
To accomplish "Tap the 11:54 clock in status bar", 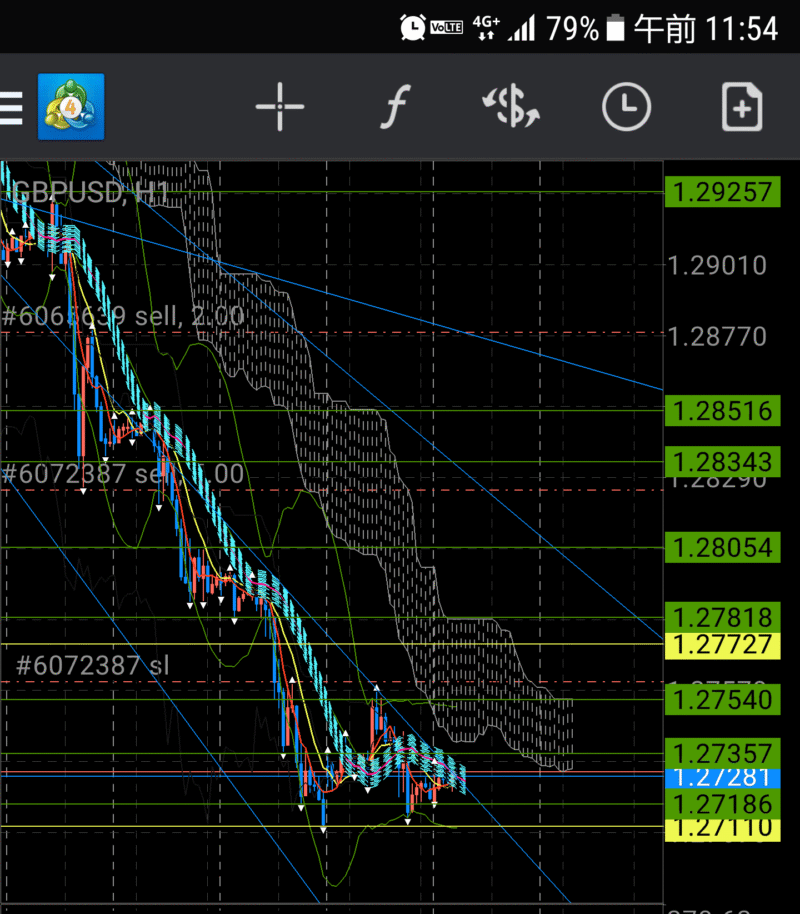I will pos(741,28).
